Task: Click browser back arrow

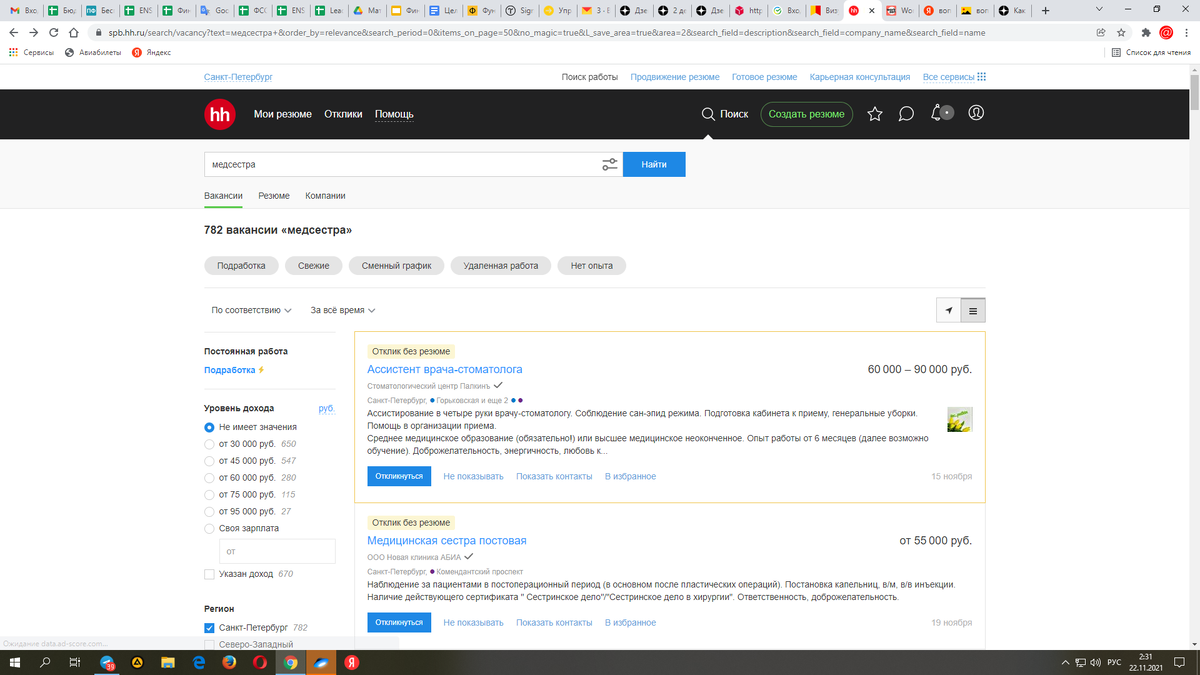Action: coord(13,32)
